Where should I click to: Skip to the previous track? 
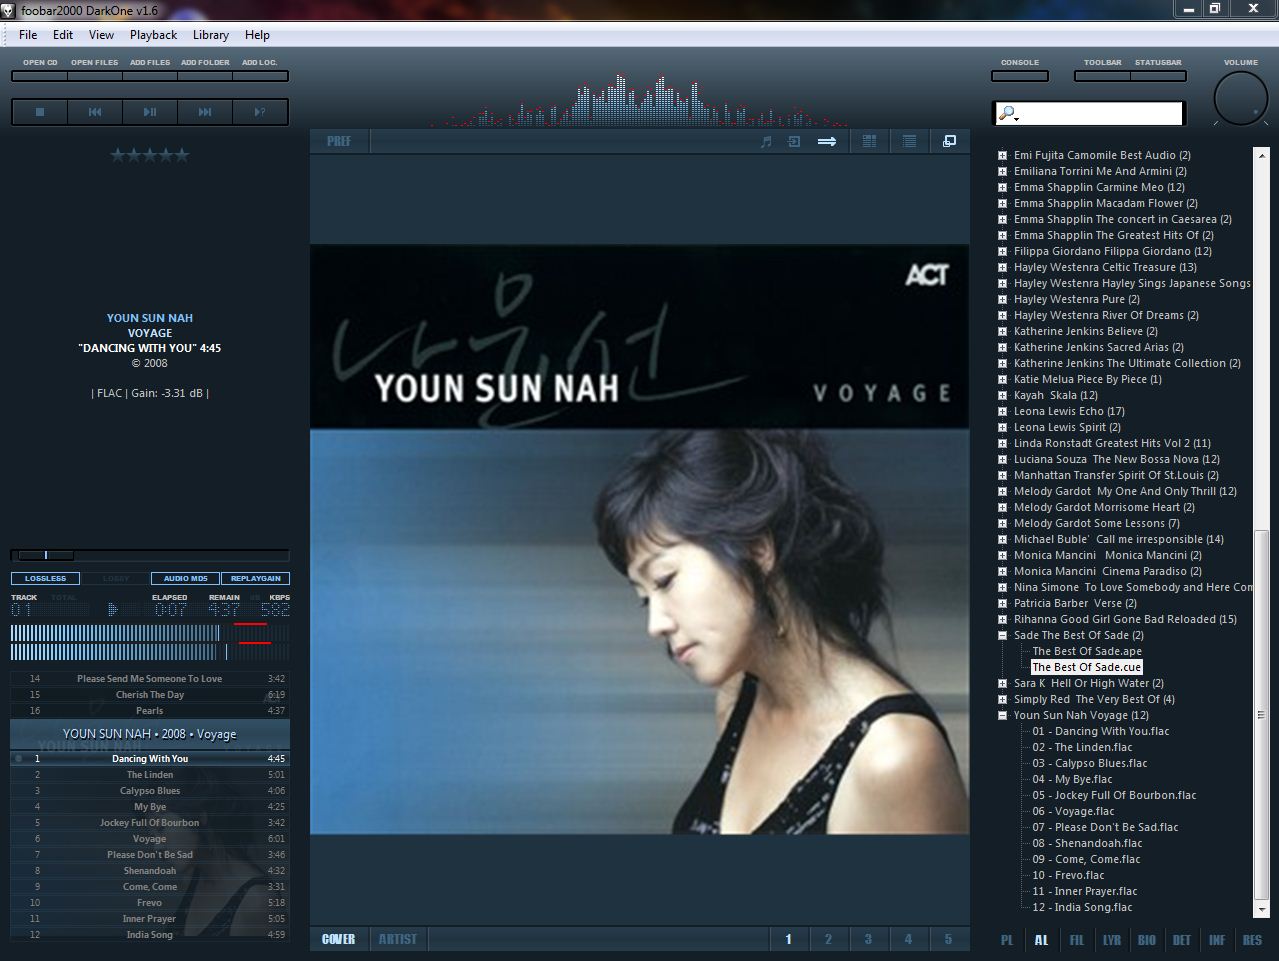(x=95, y=112)
